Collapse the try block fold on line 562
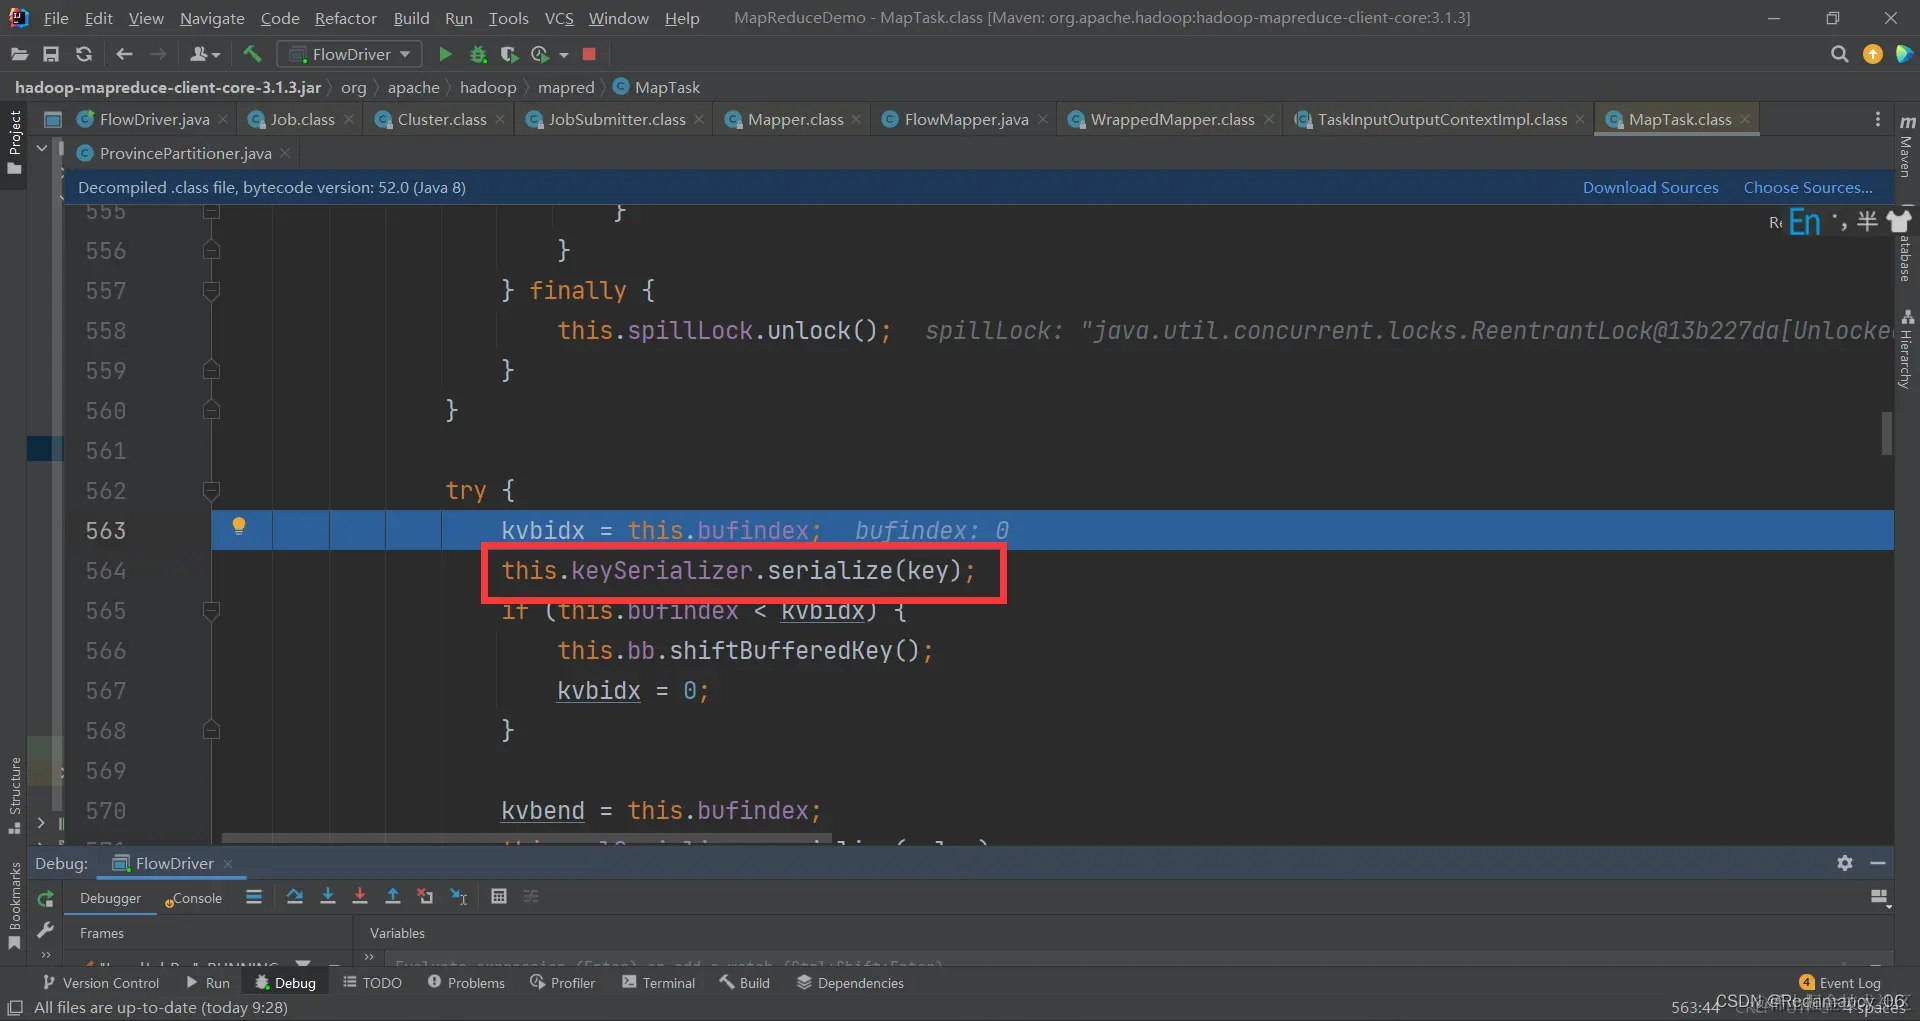The image size is (1920, 1021). 211,490
